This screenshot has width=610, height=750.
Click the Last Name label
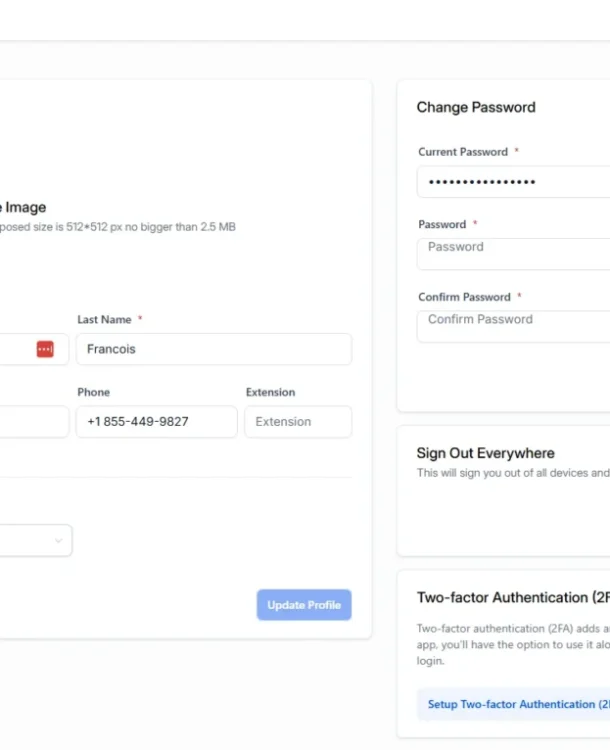(x=104, y=320)
